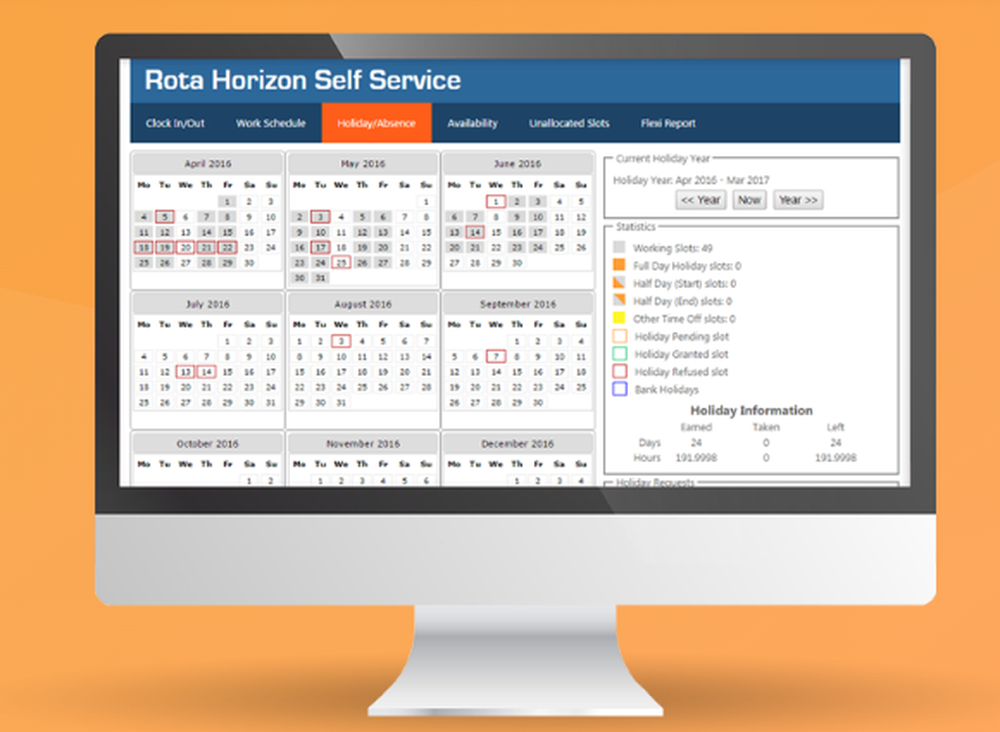
Task: Select June 30 in June 2016 calendar
Action: (517, 263)
